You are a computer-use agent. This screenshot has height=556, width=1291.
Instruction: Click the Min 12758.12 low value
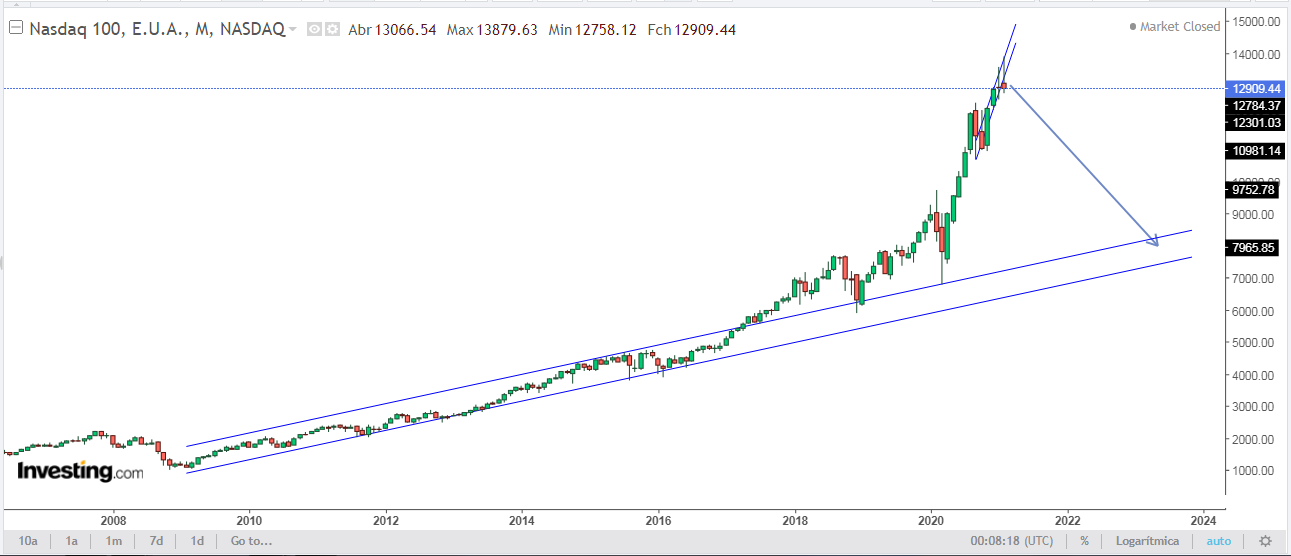[x=593, y=30]
